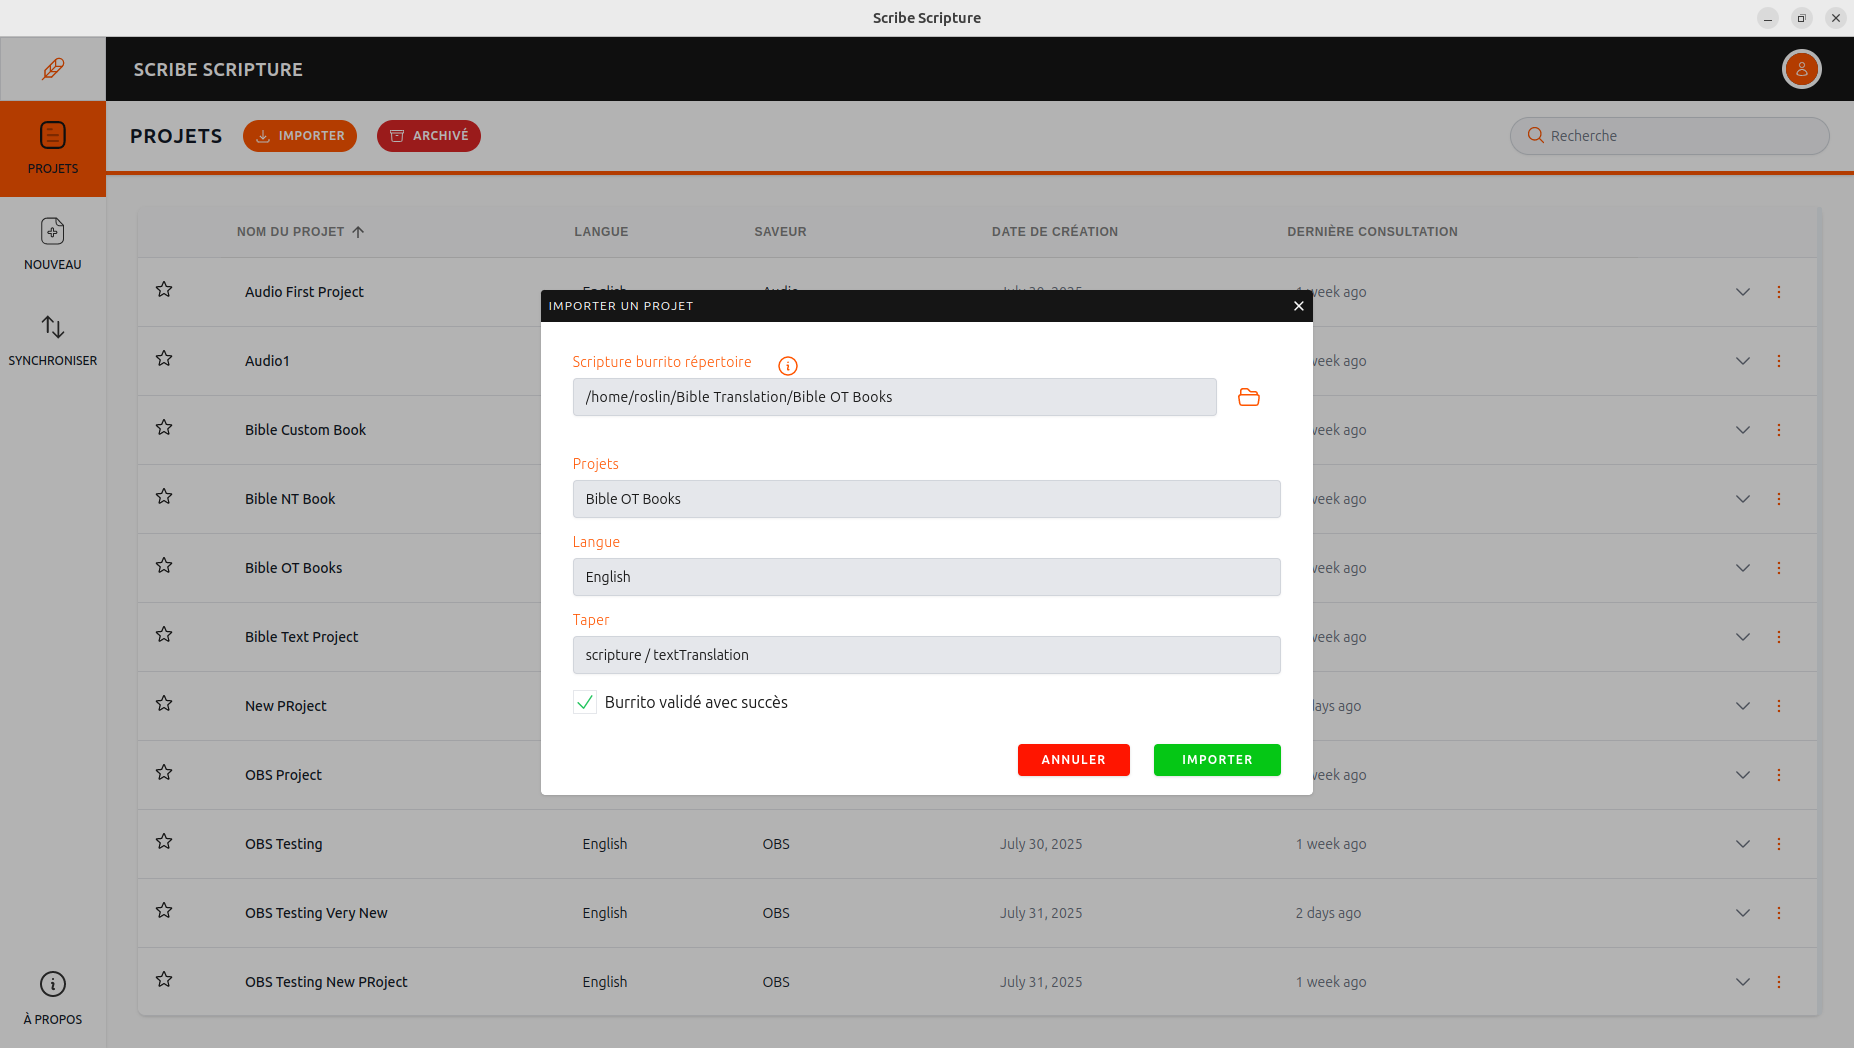1854x1048 pixels.
Task: Click three-dot menu for OBS Testing row
Action: click(1778, 844)
